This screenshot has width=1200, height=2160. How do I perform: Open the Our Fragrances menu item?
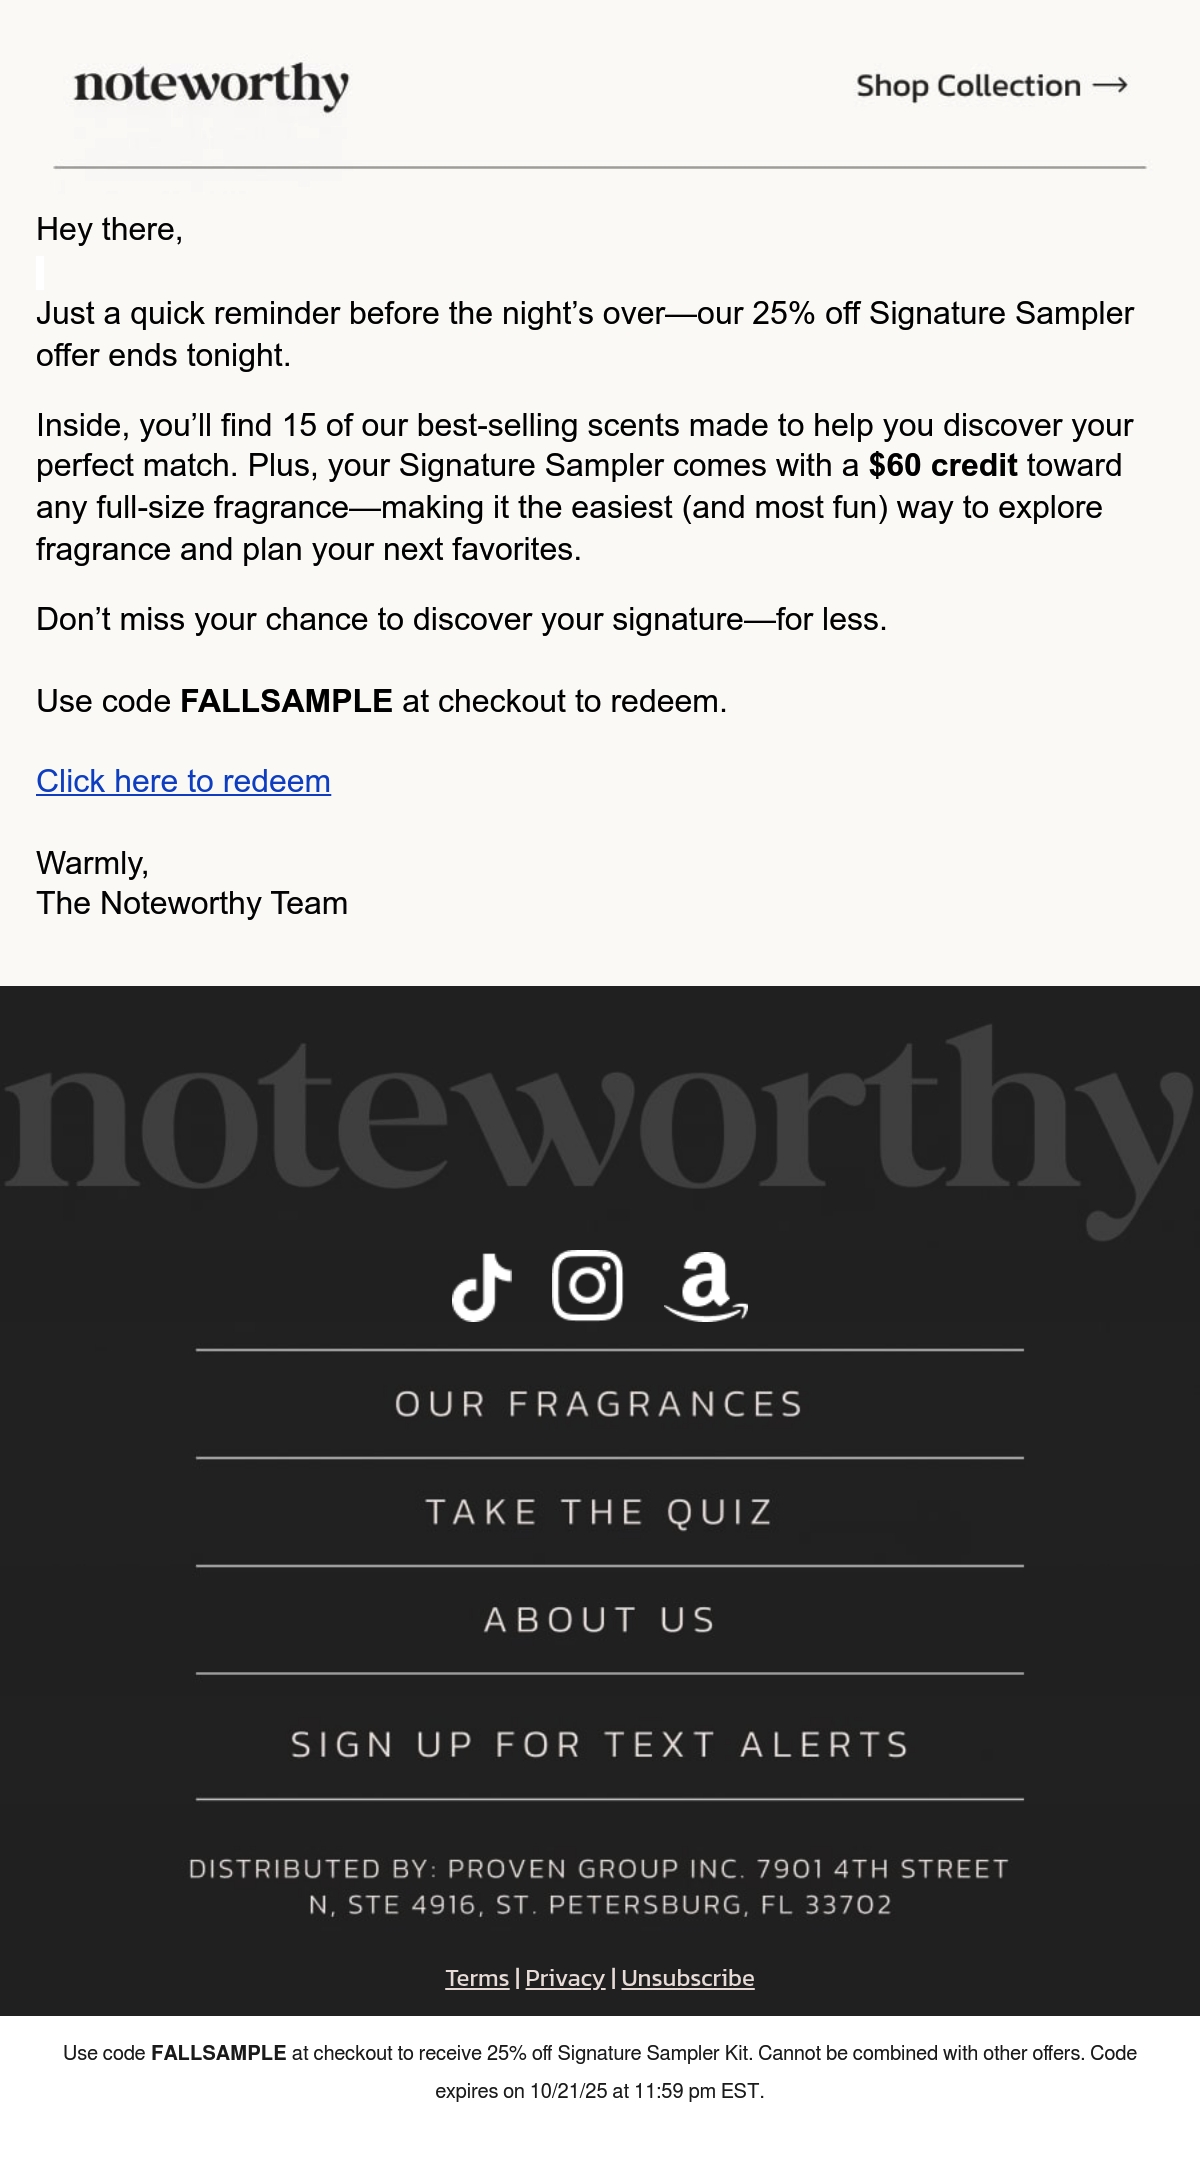pos(600,1404)
